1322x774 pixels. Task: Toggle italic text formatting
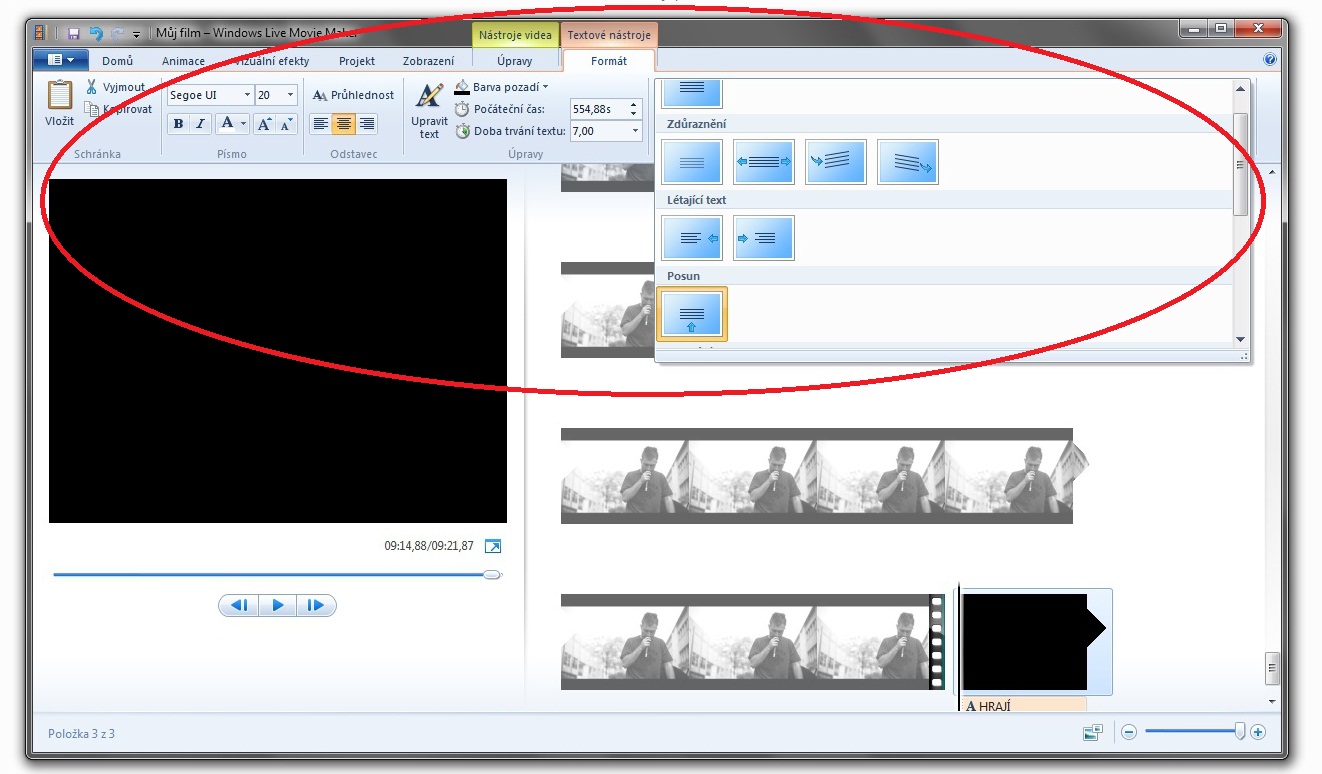[200, 124]
